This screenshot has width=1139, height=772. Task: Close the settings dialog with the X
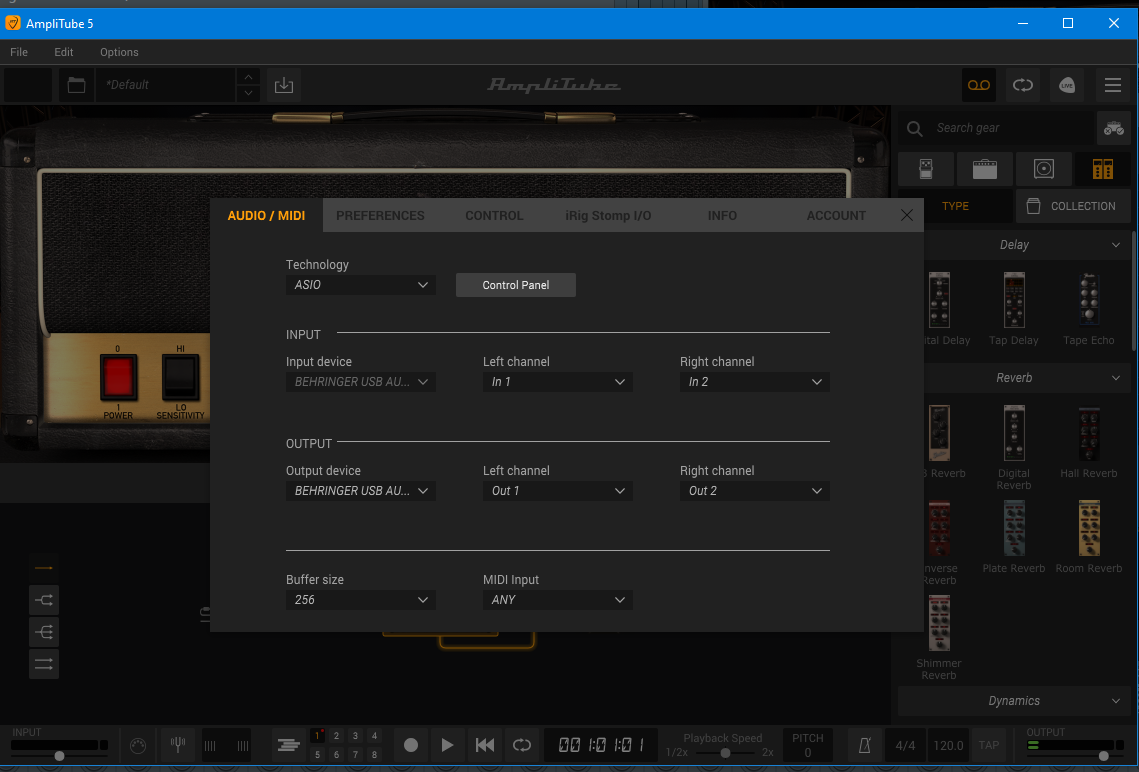click(x=907, y=215)
